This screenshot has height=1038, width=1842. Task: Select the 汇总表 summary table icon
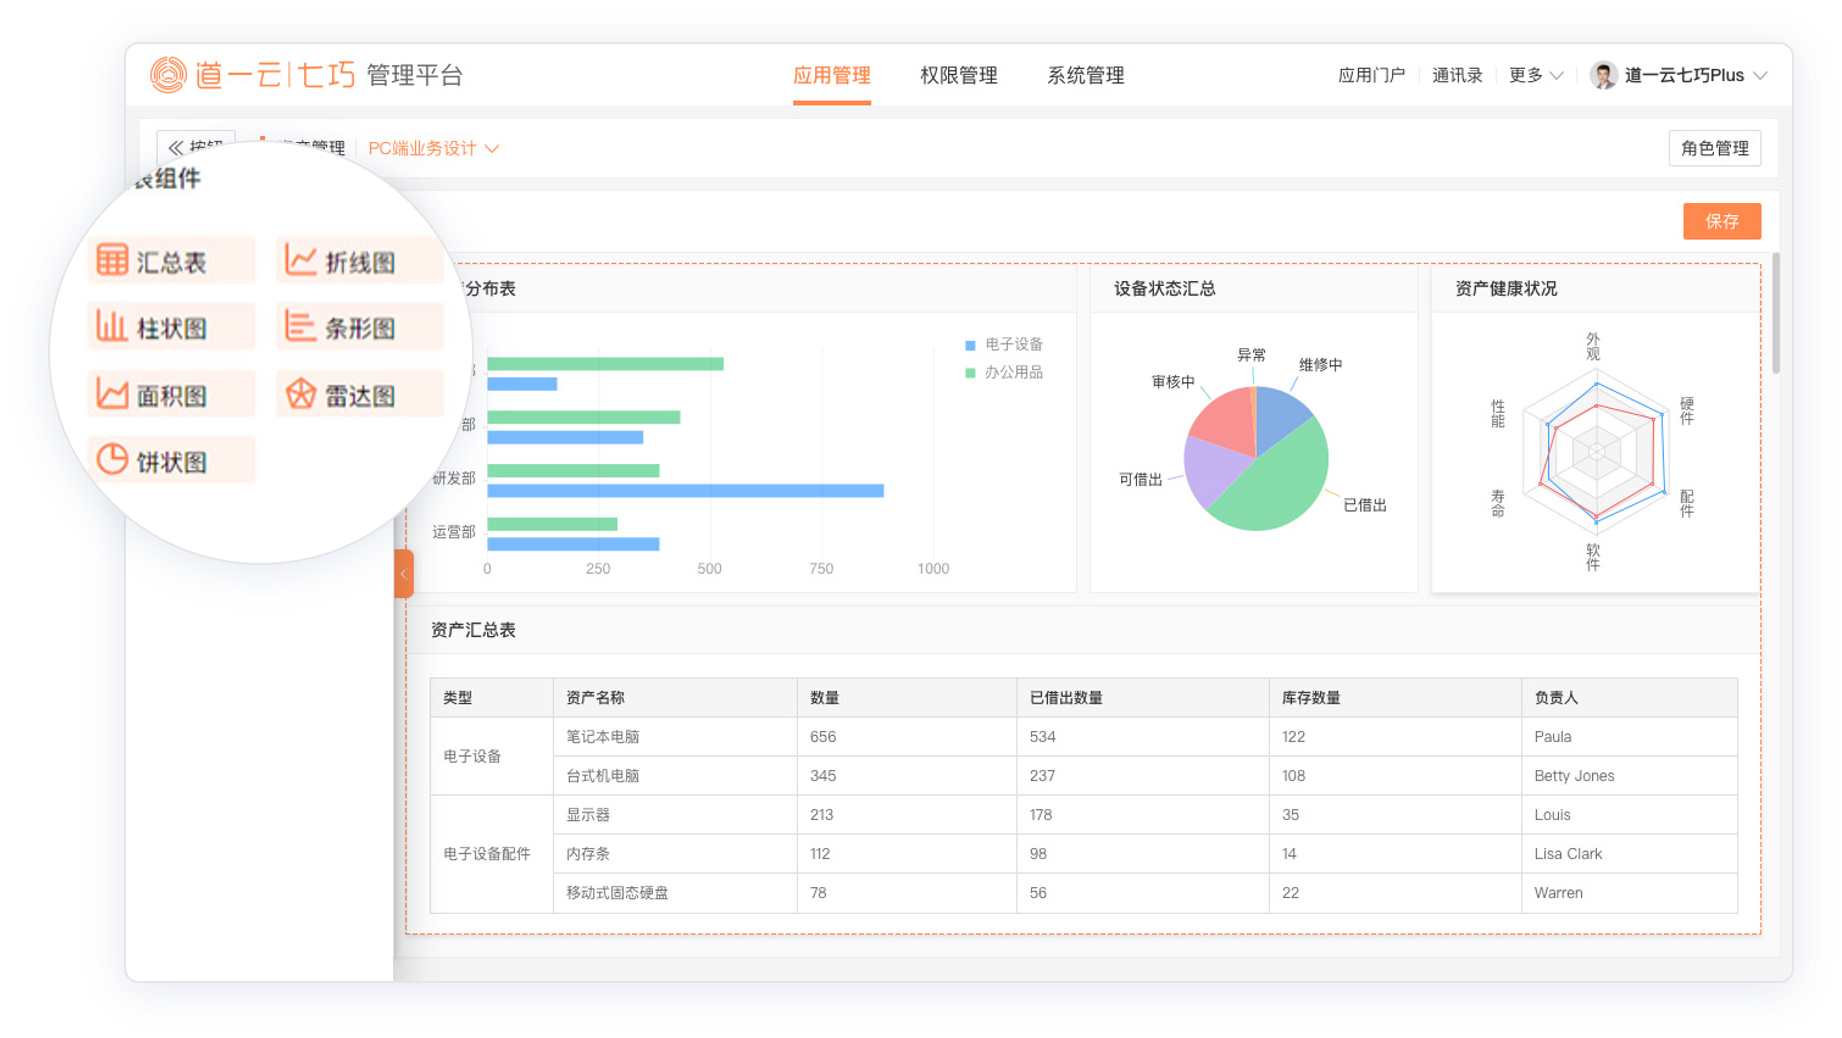112,261
